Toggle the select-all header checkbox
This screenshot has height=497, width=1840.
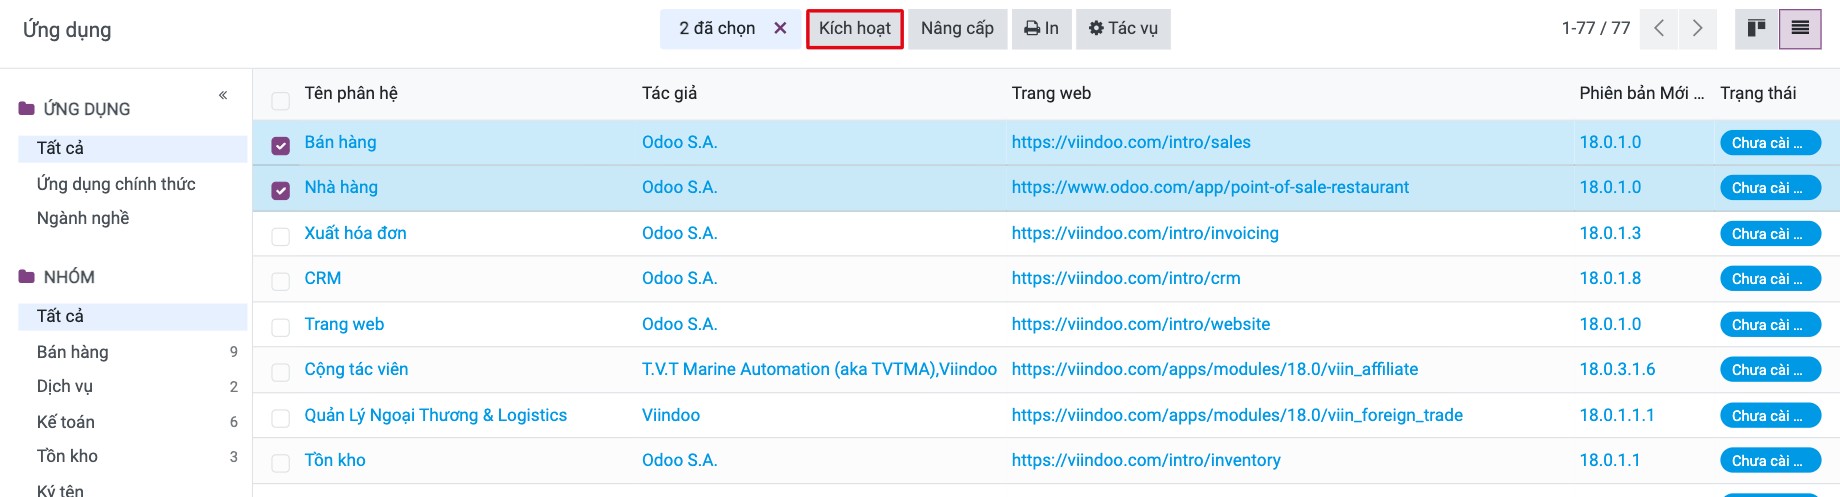[x=281, y=100]
